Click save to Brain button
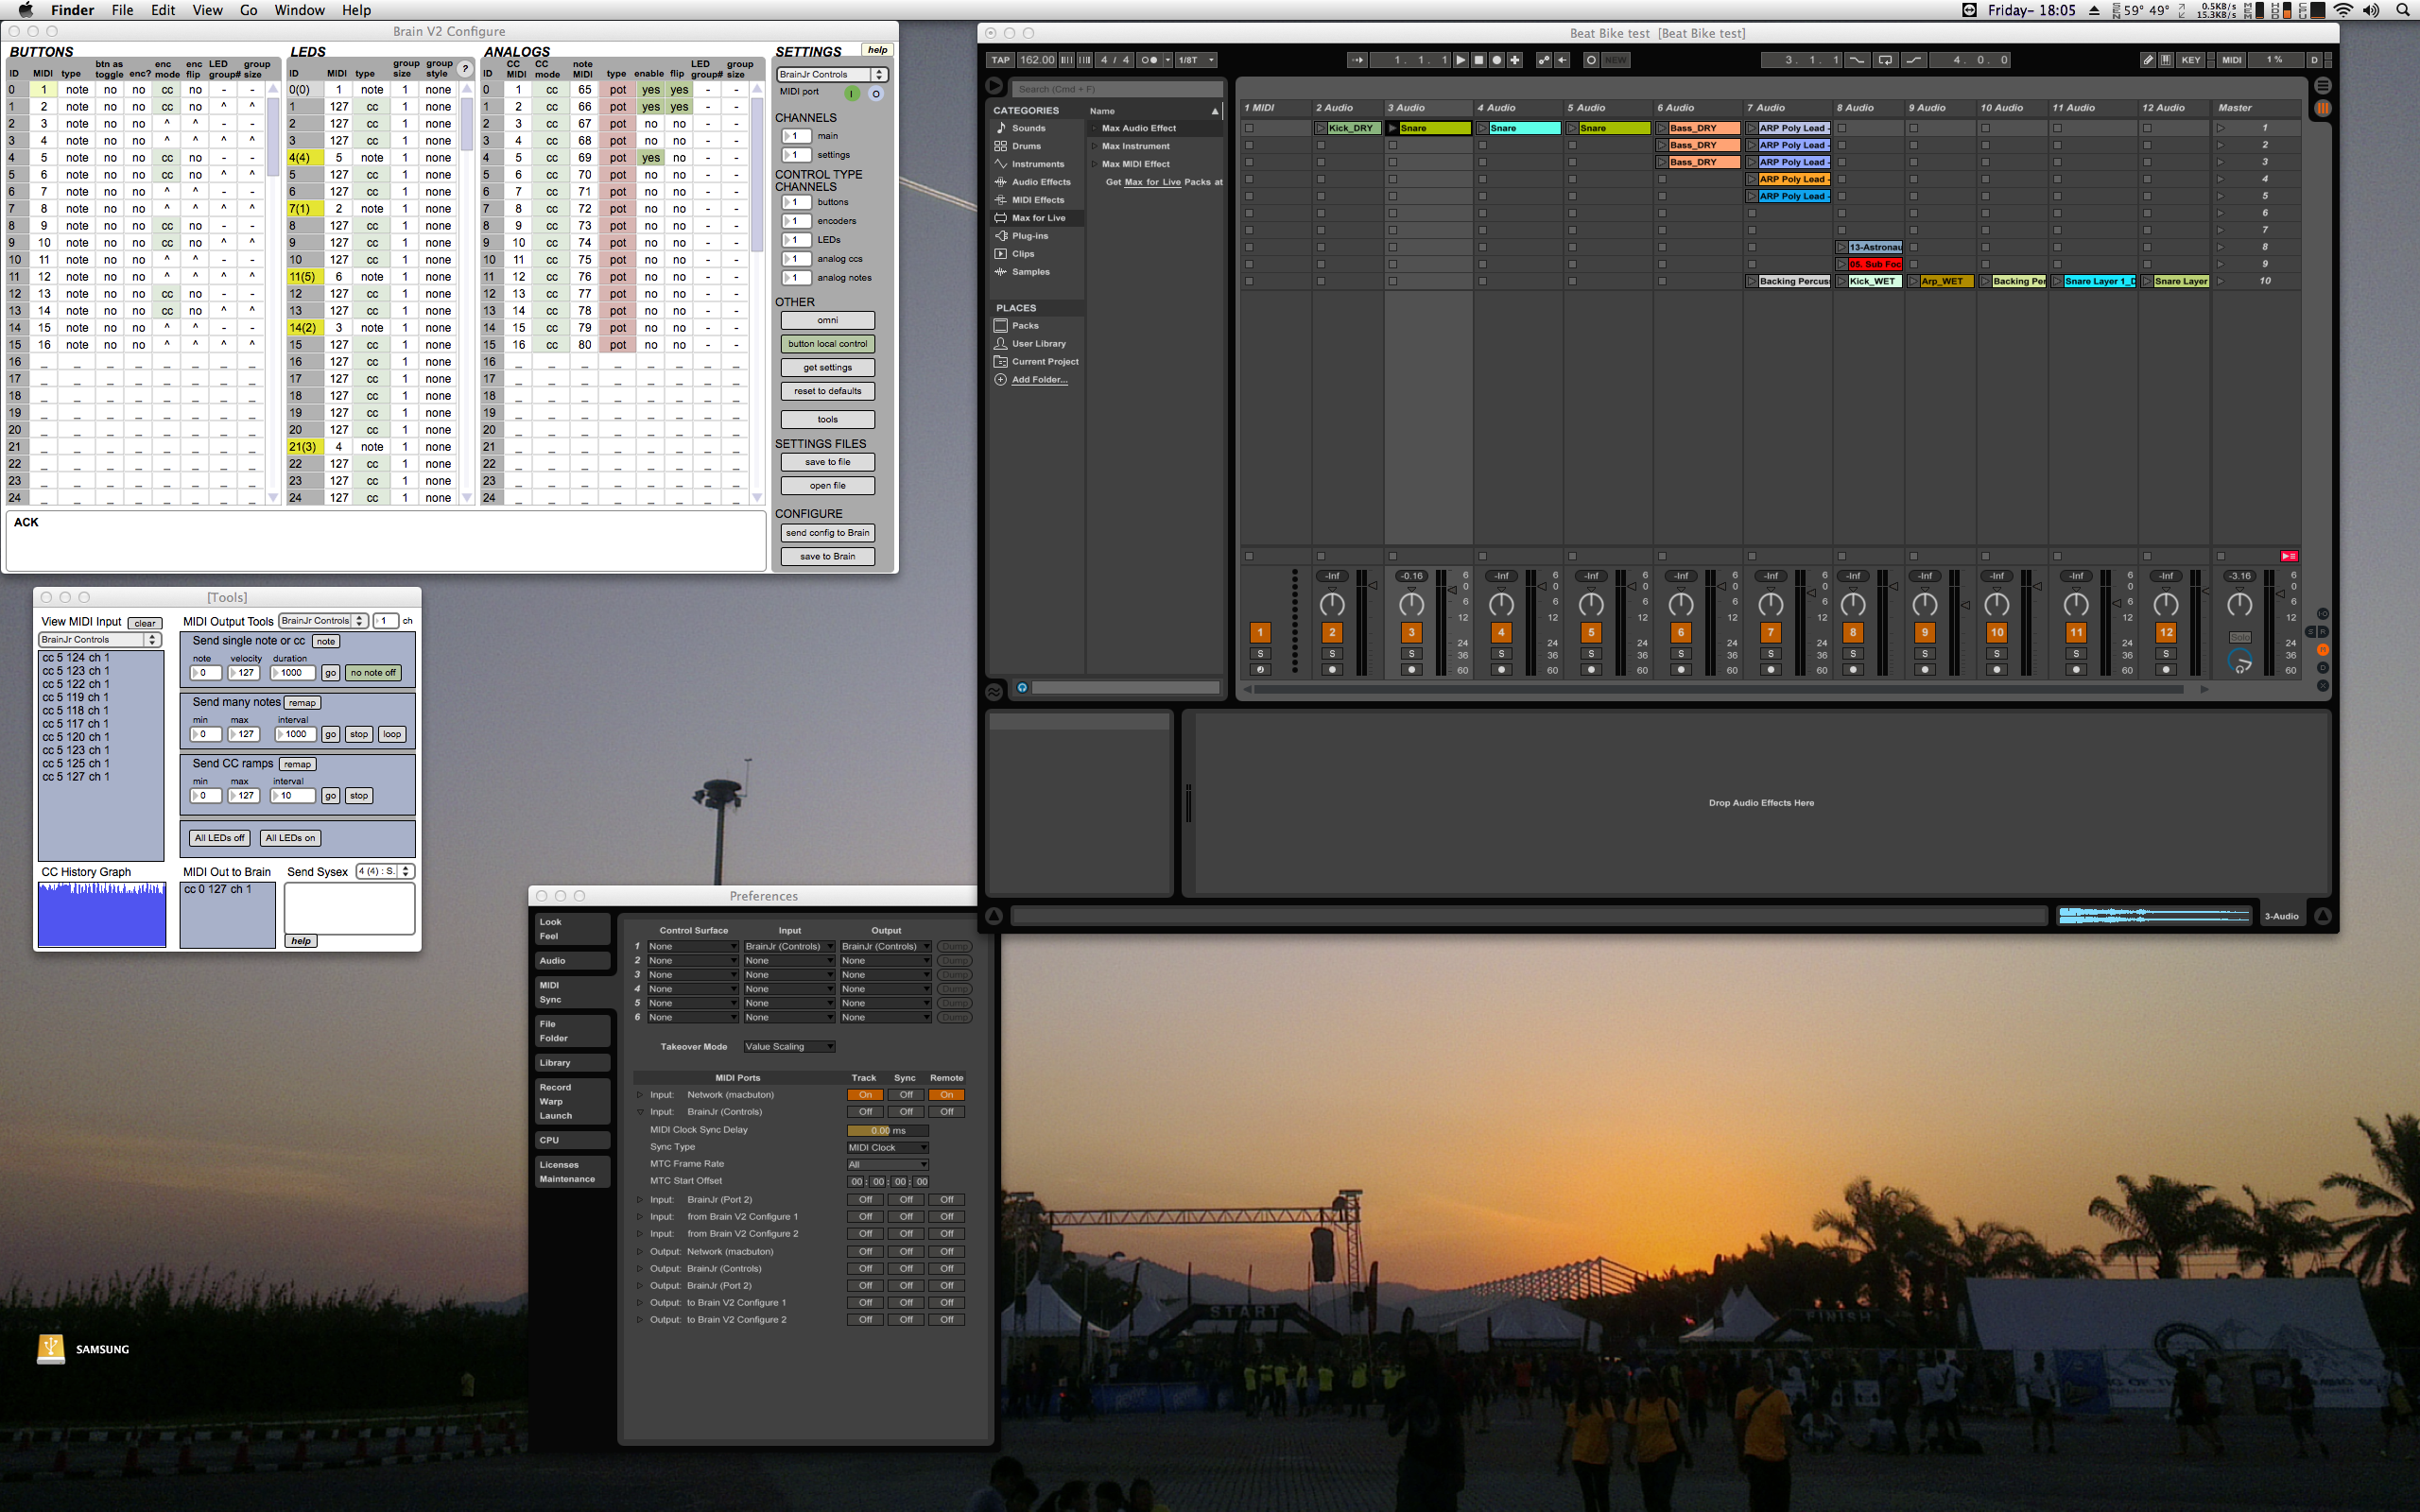This screenshot has height=1512, width=2420. [827, 557]
